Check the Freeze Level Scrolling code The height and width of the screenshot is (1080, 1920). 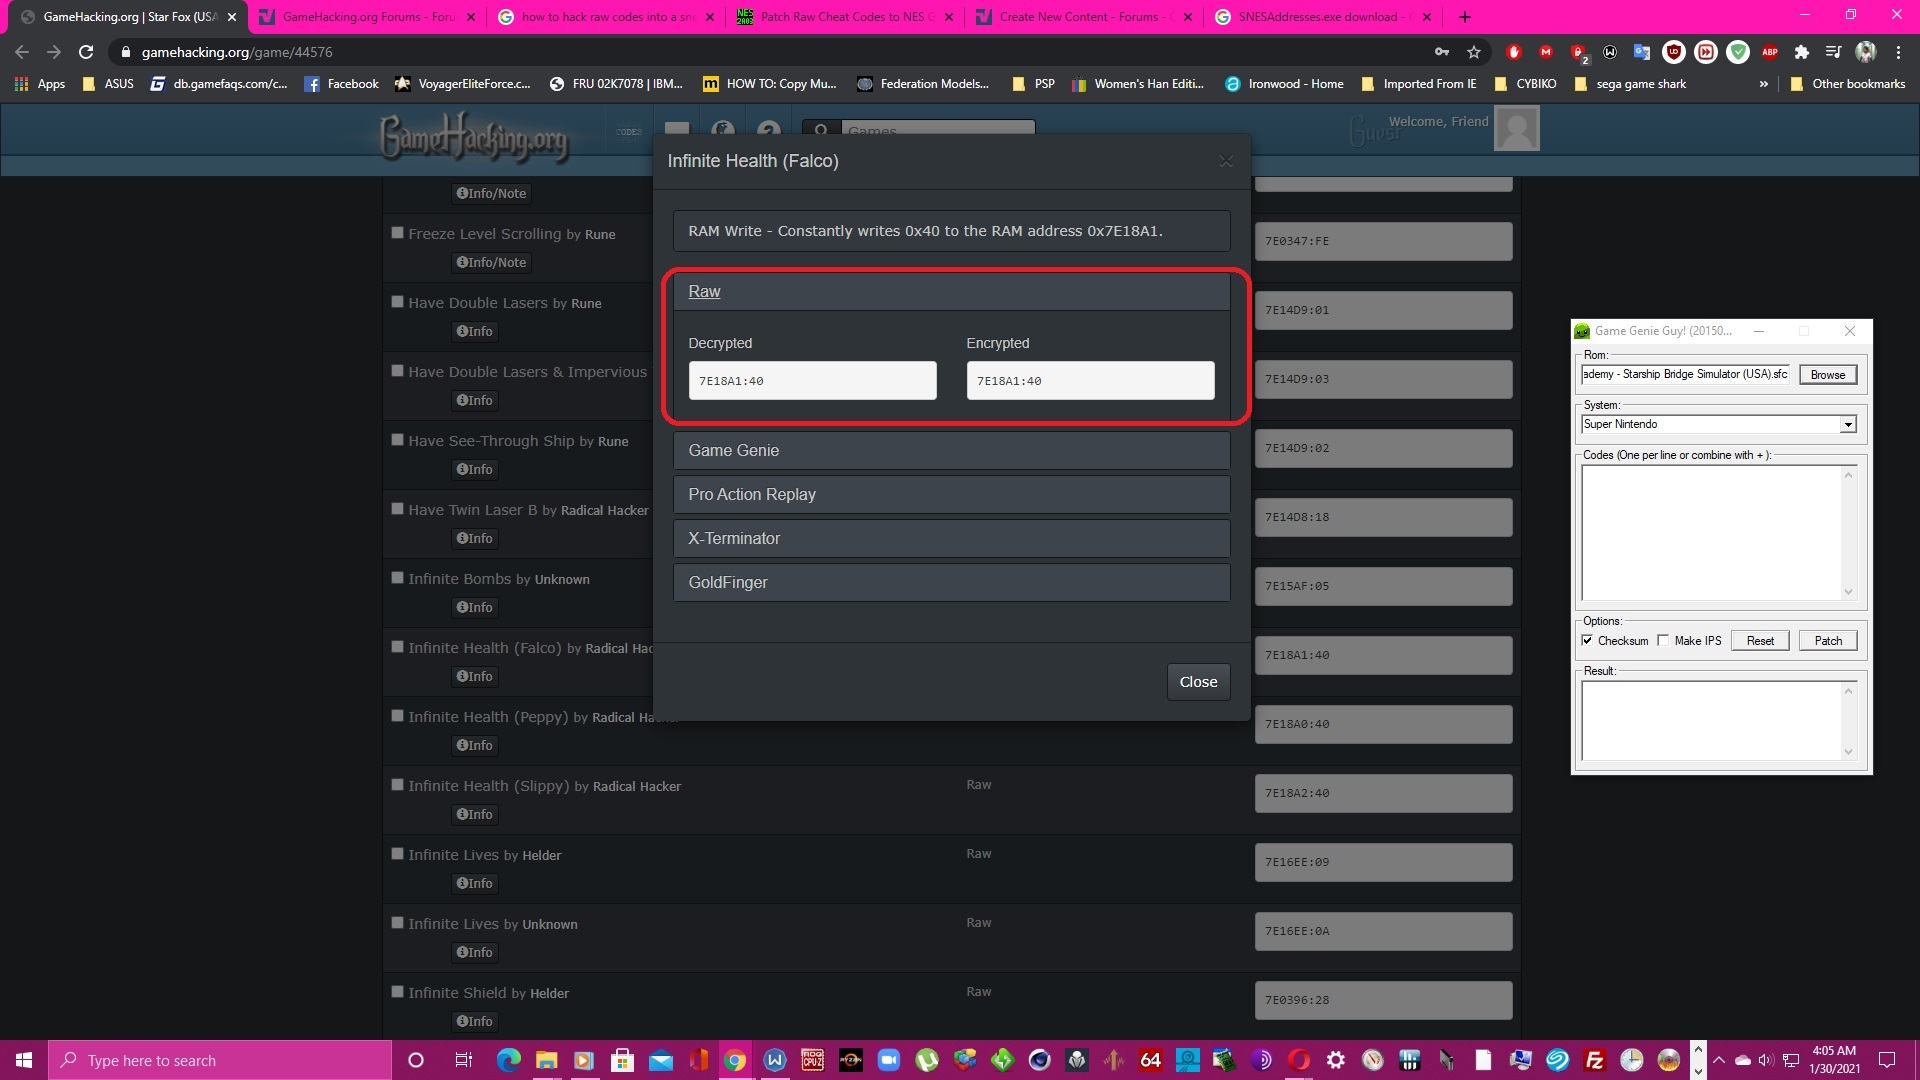[397, 233]
